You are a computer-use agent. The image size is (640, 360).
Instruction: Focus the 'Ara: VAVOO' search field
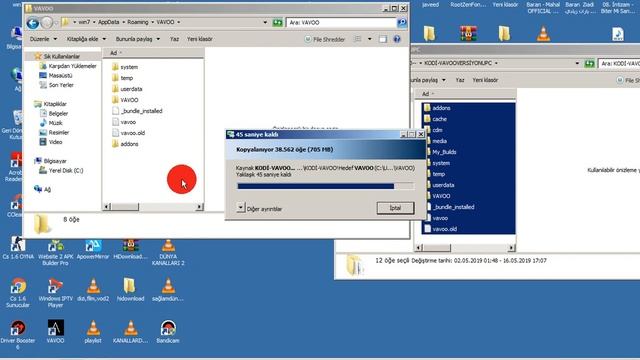(x=341, y=22)
